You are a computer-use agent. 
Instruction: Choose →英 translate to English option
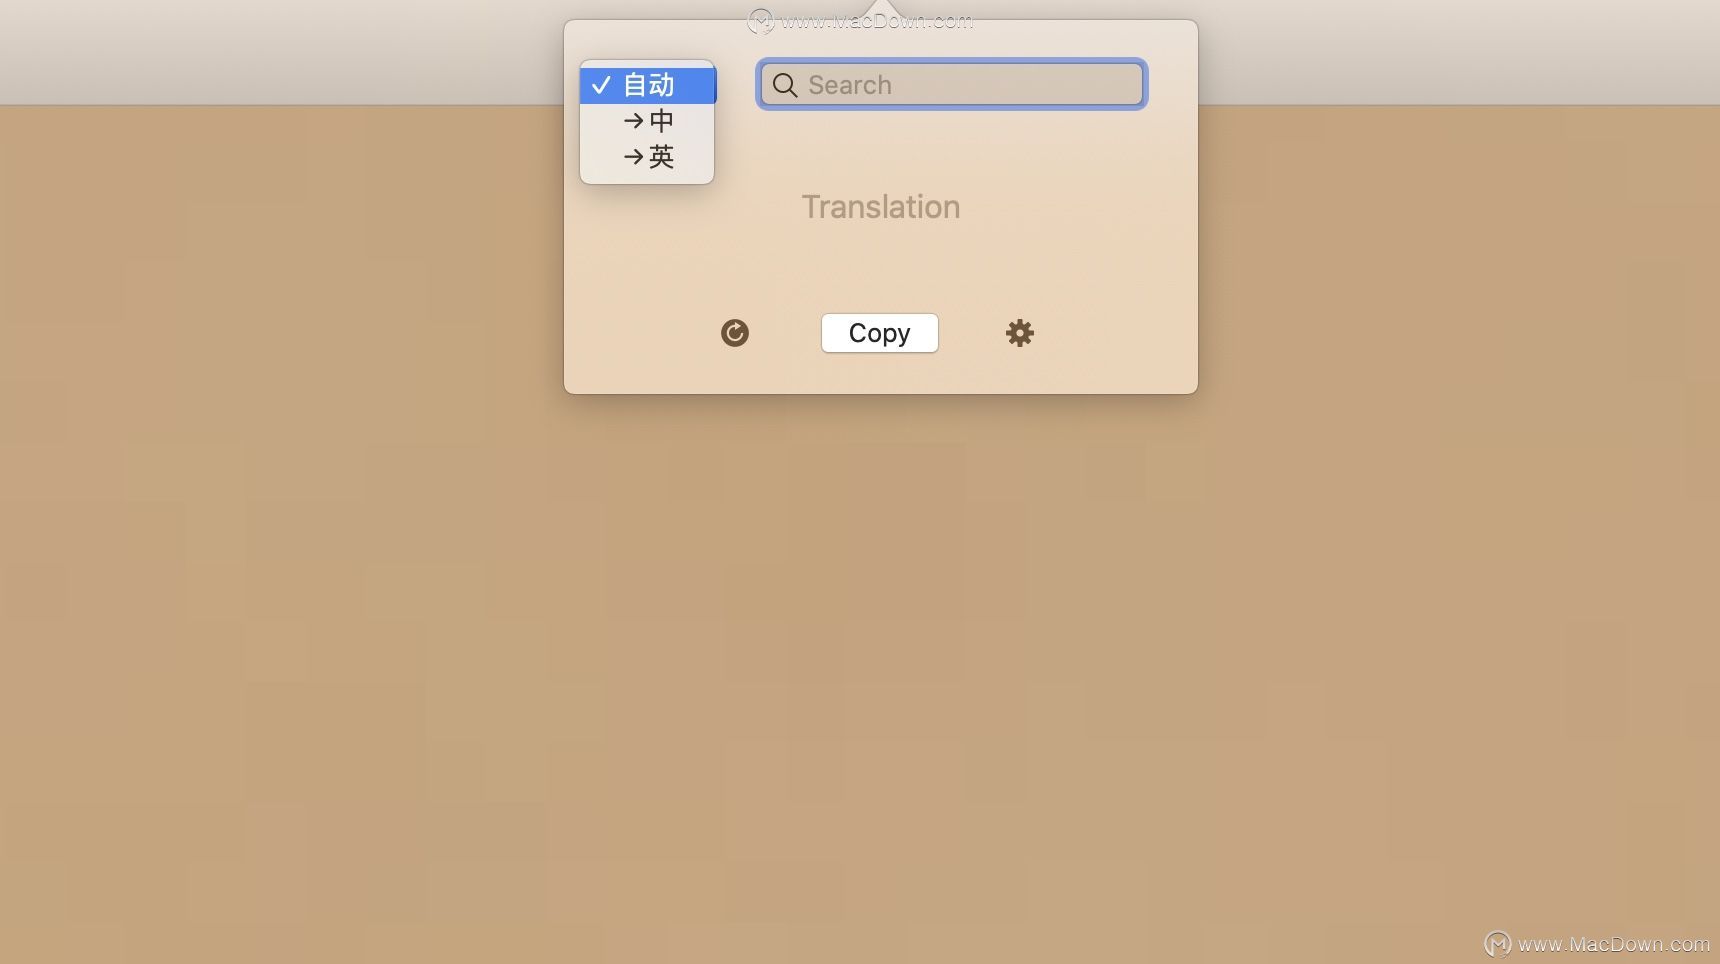(x=648, y=157)
